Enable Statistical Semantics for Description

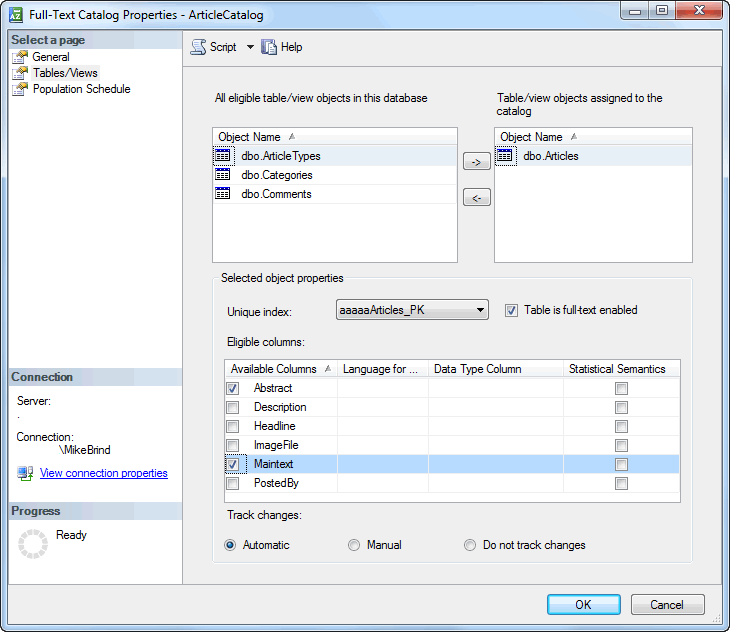click(x=621, y=407)
